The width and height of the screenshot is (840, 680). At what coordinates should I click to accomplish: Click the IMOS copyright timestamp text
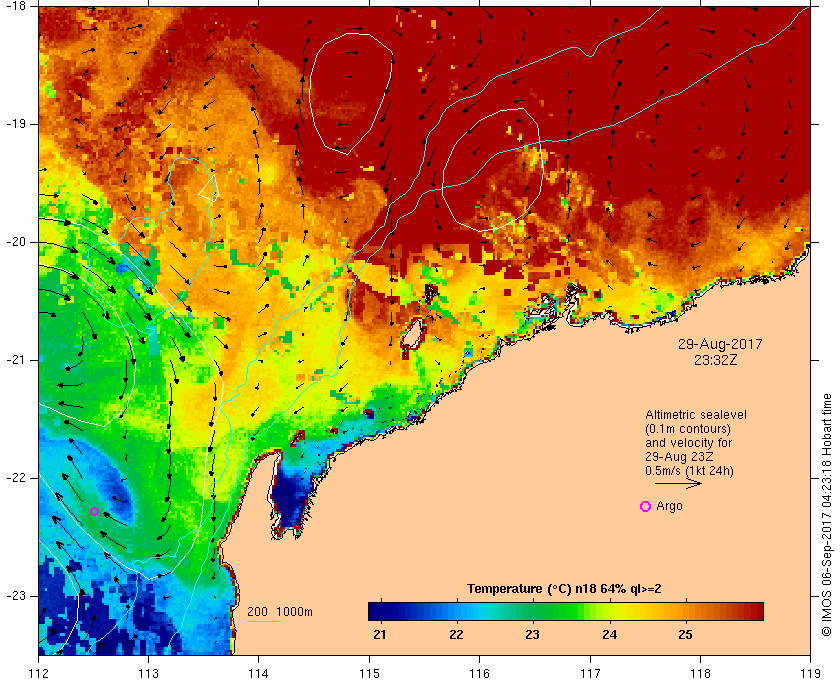coord(827,515)
